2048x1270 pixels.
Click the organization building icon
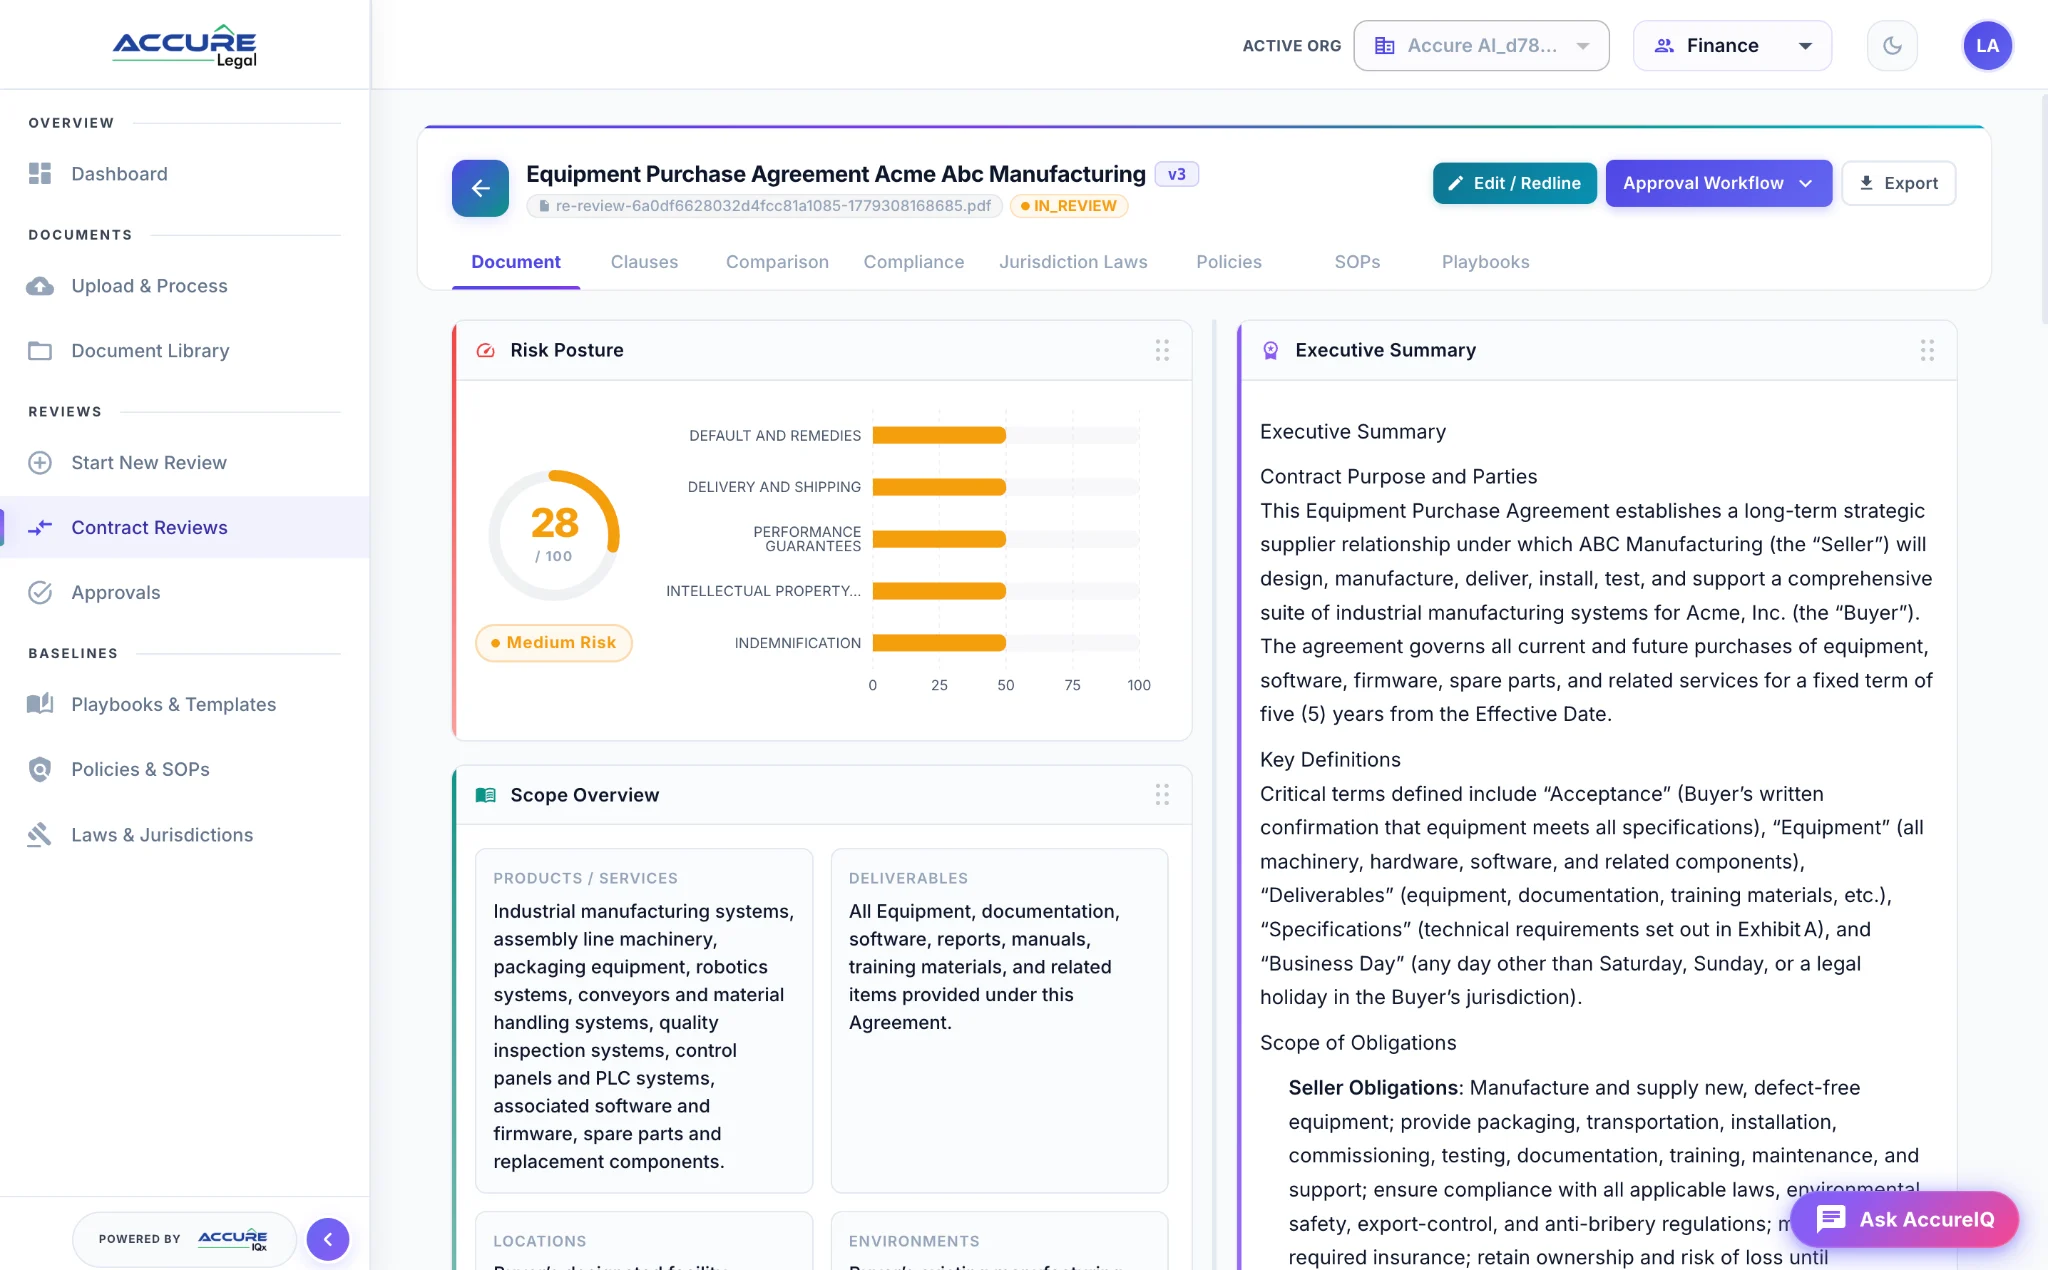(x=1385, y=46)
